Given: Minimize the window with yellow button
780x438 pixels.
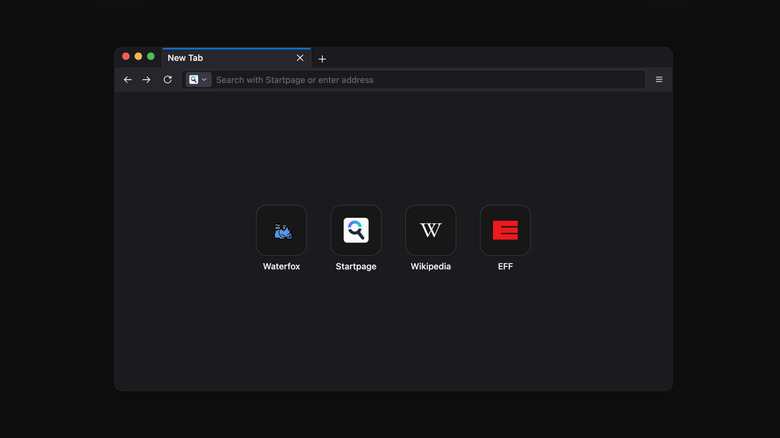Looking at the screenshot, I should coord(138,56).
